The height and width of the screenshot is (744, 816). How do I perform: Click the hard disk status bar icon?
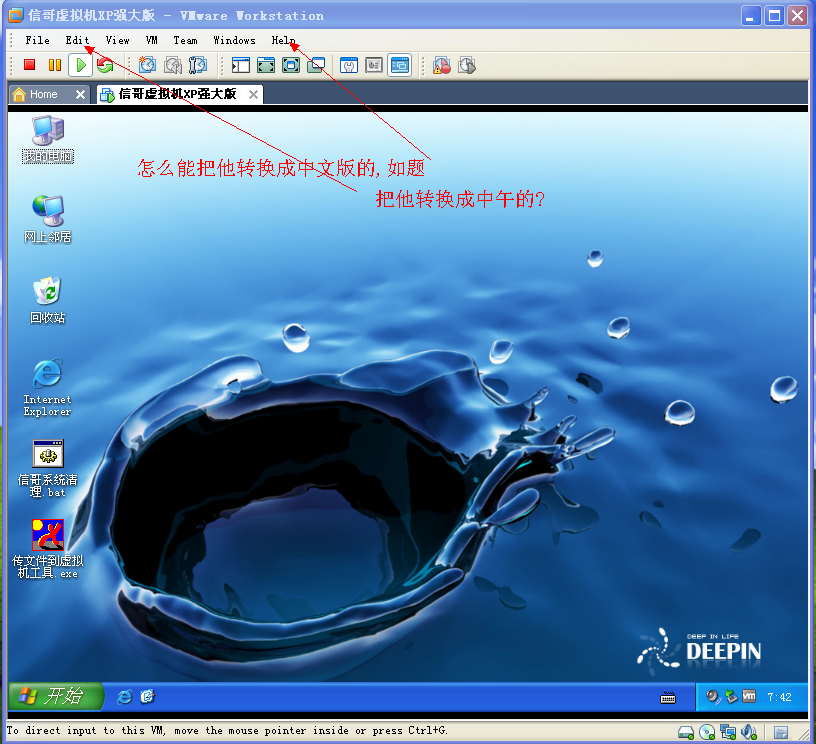pos(686,733)
